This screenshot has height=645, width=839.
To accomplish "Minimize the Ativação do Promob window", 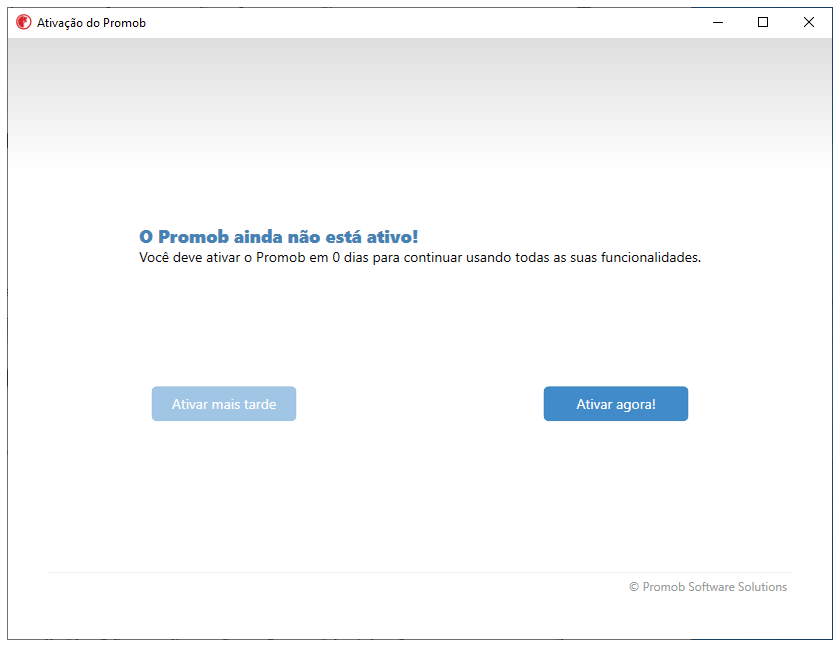I will point(718,22).
